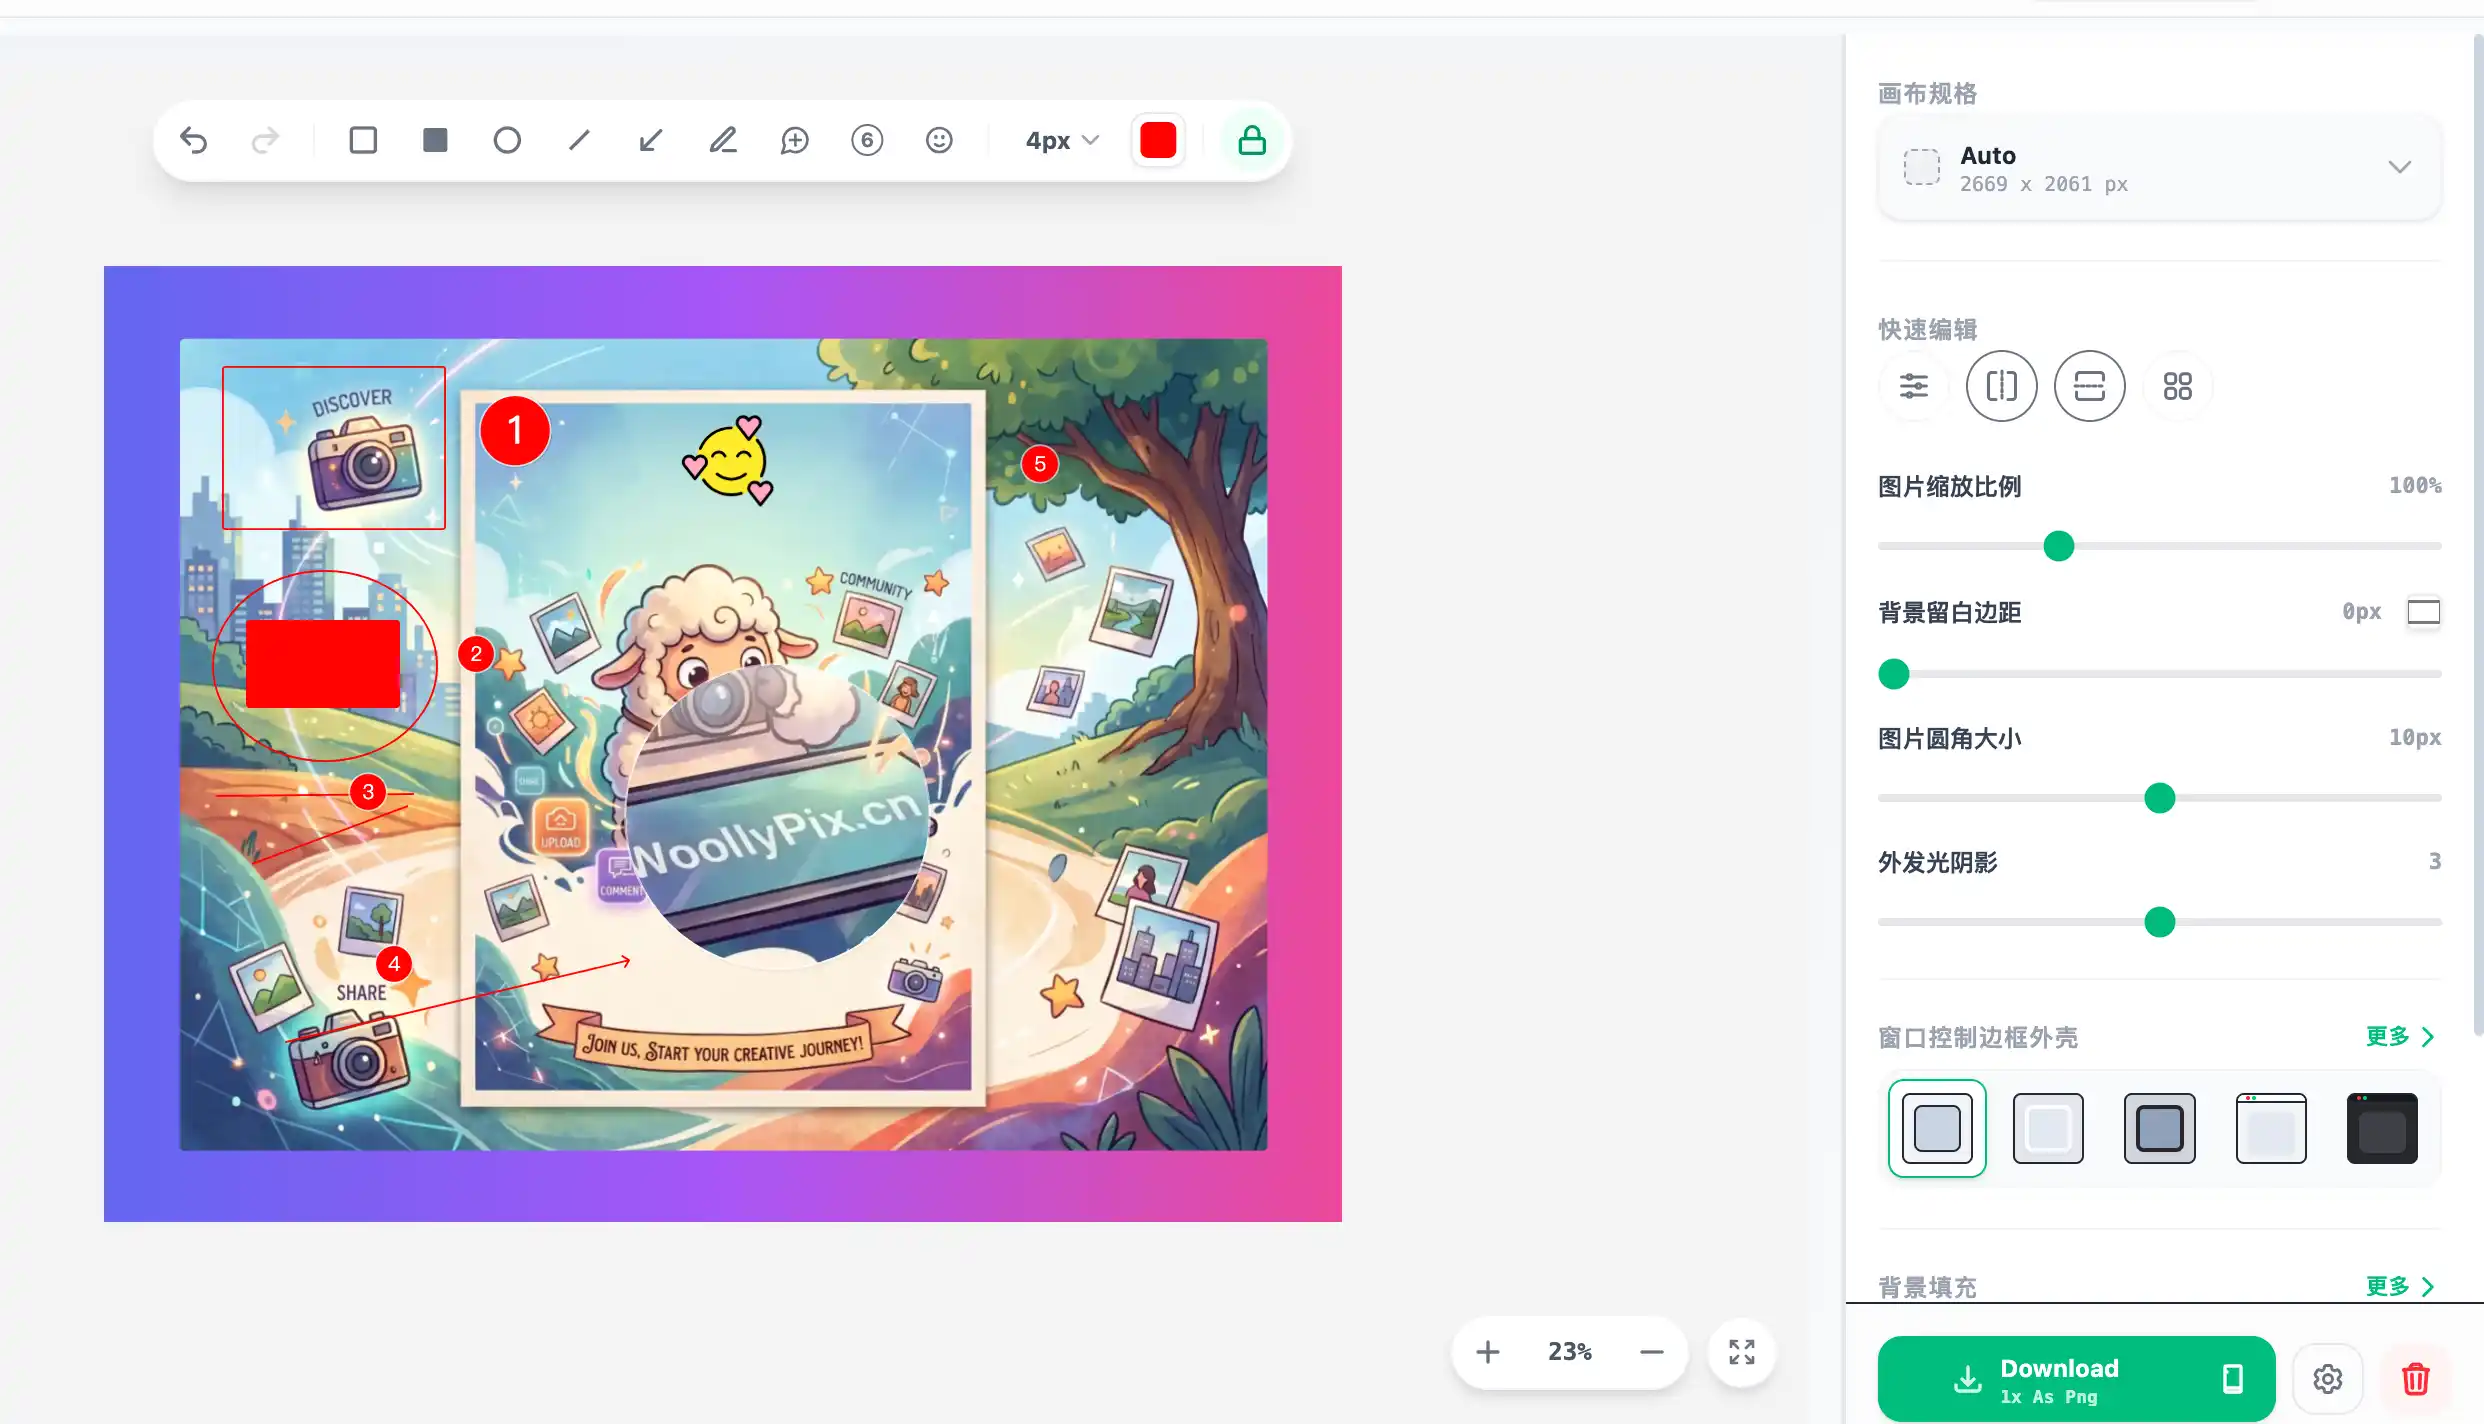Image resolution: width=2484 pixels, height=1424 pixels.
Task: Open the four-square grid layout icon
Action: [x=2178, y=386]
